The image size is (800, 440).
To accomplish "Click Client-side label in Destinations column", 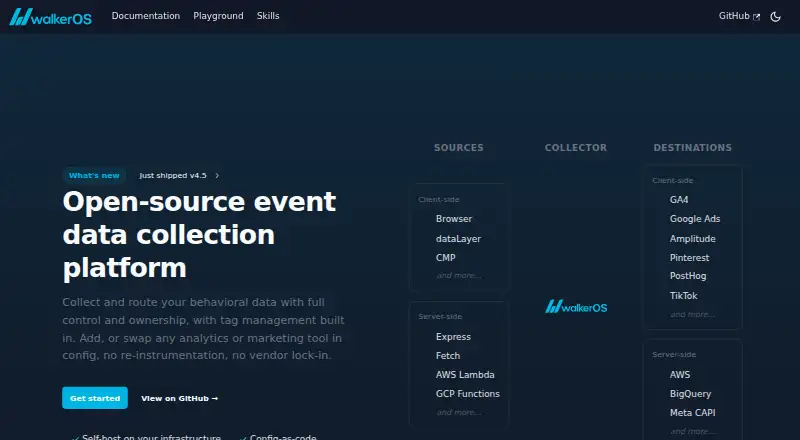I will [672, 181].
